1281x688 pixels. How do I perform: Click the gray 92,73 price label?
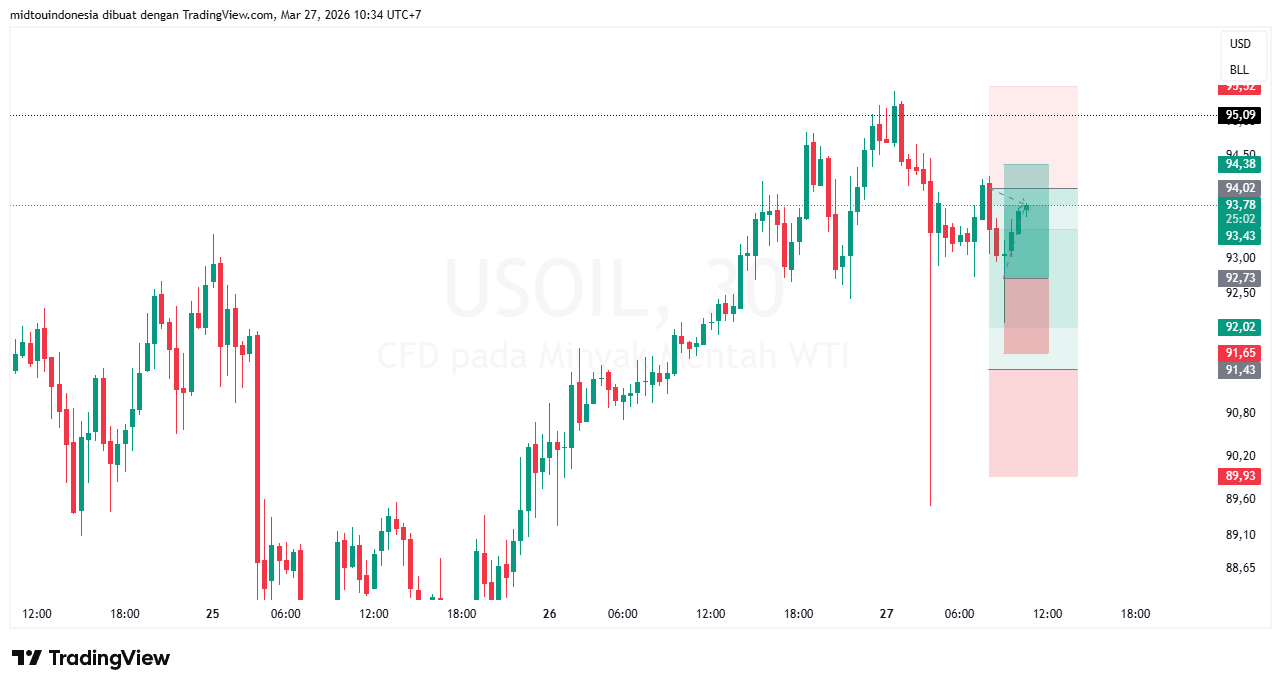click(x=1240, y=278)
